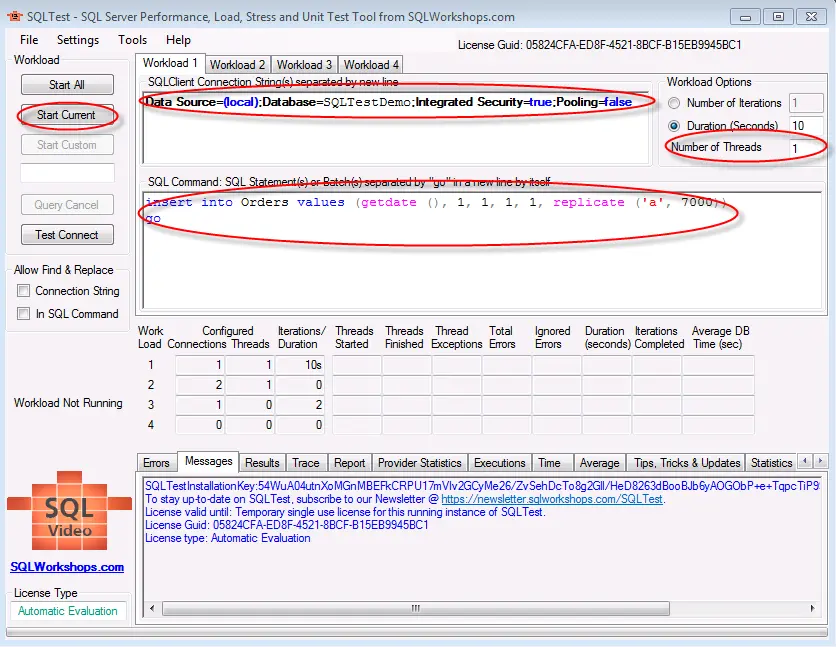
Task: Open the Statistics tab
Action: coord(771,463)
